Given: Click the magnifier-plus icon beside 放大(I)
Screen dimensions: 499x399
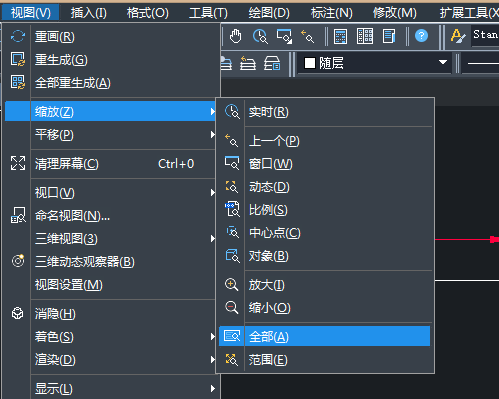Looking at the screenshot, I should point(231,285).
